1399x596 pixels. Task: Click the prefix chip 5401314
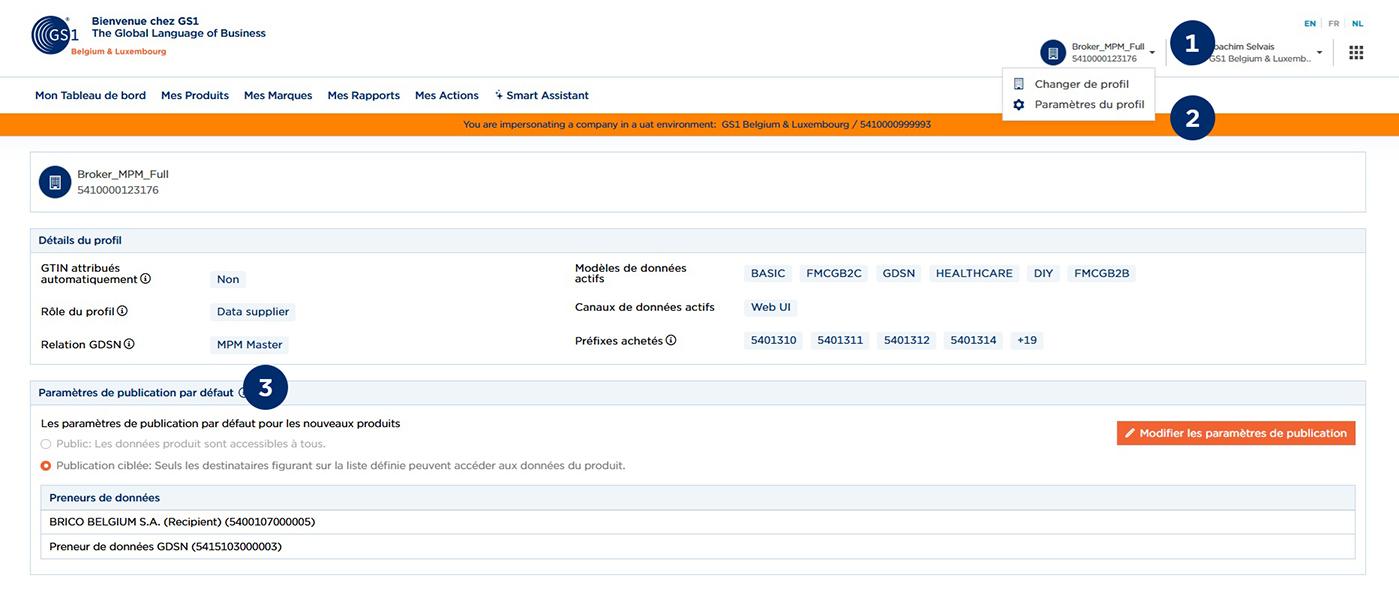coord(973,340)
